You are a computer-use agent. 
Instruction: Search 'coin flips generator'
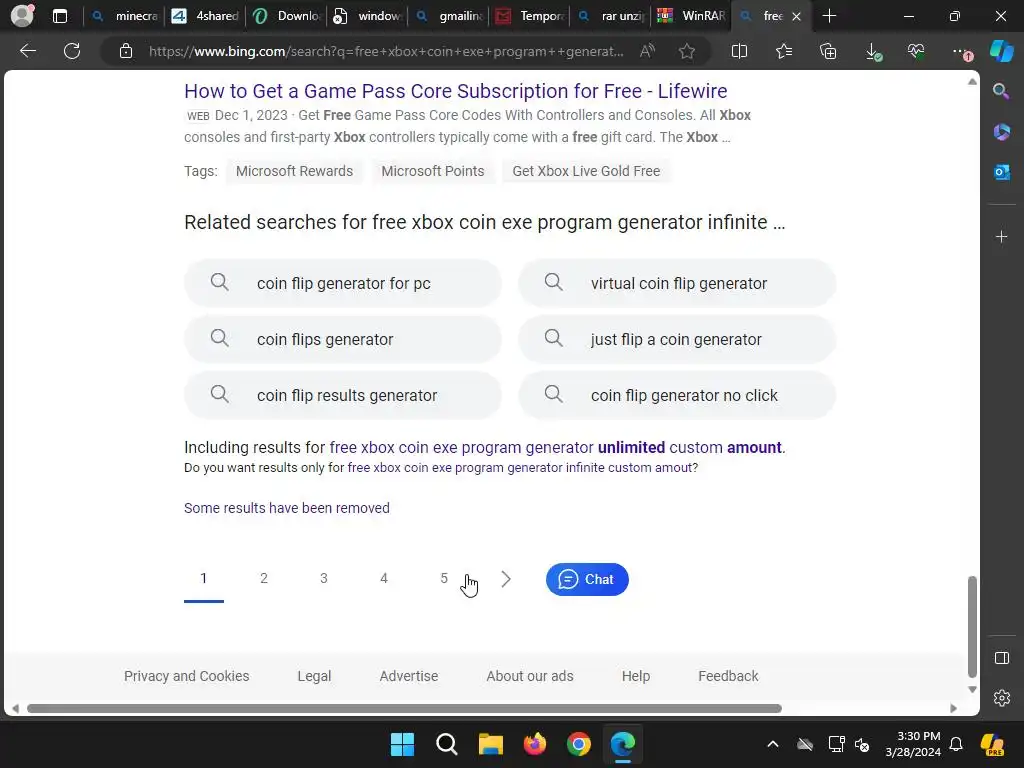[x=343, y=340]
